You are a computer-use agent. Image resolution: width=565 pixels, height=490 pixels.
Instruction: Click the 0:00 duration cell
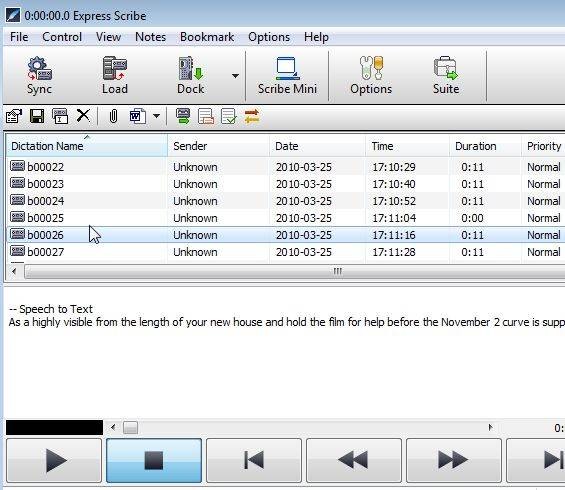[472, 218]
